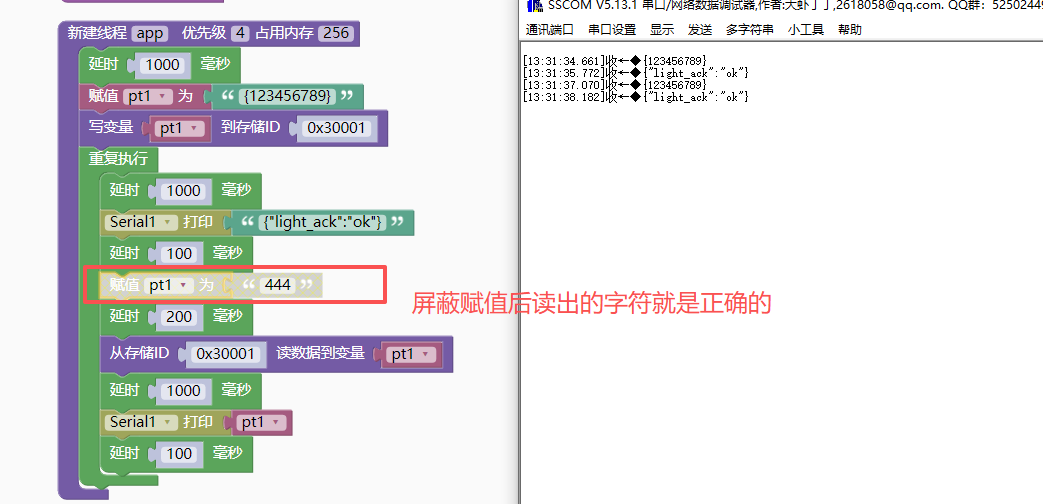Edit the thread name field 'app'
1043x504 pixels.
[148, 33]
